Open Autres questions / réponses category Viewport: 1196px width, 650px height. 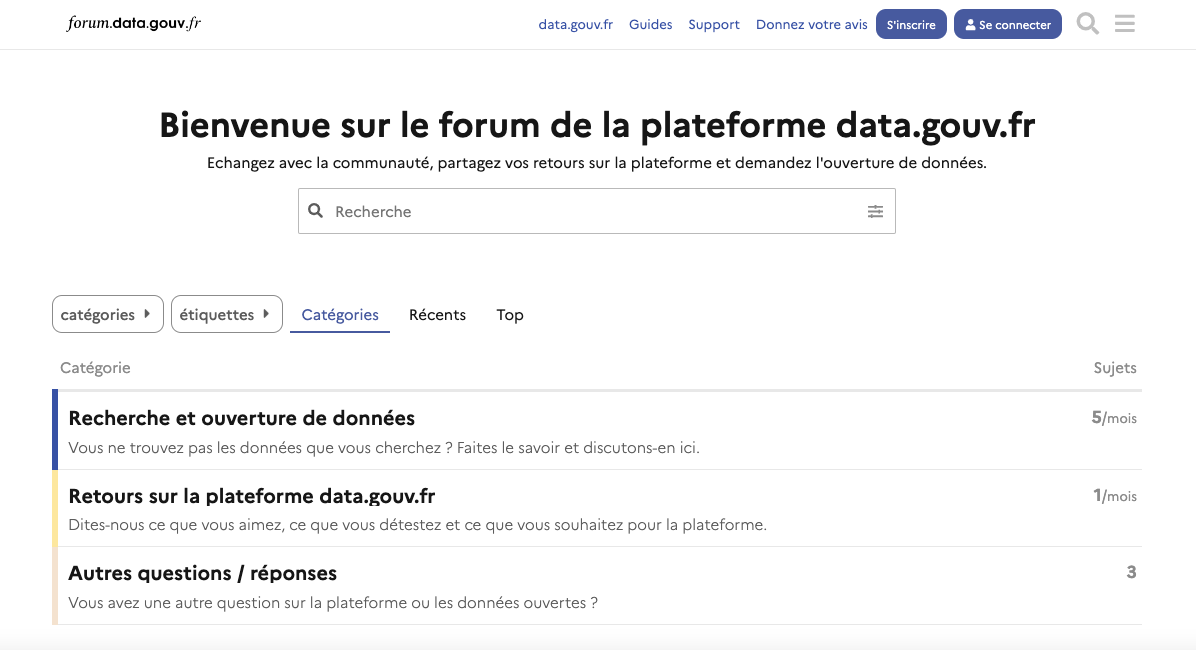pos(203,573)
